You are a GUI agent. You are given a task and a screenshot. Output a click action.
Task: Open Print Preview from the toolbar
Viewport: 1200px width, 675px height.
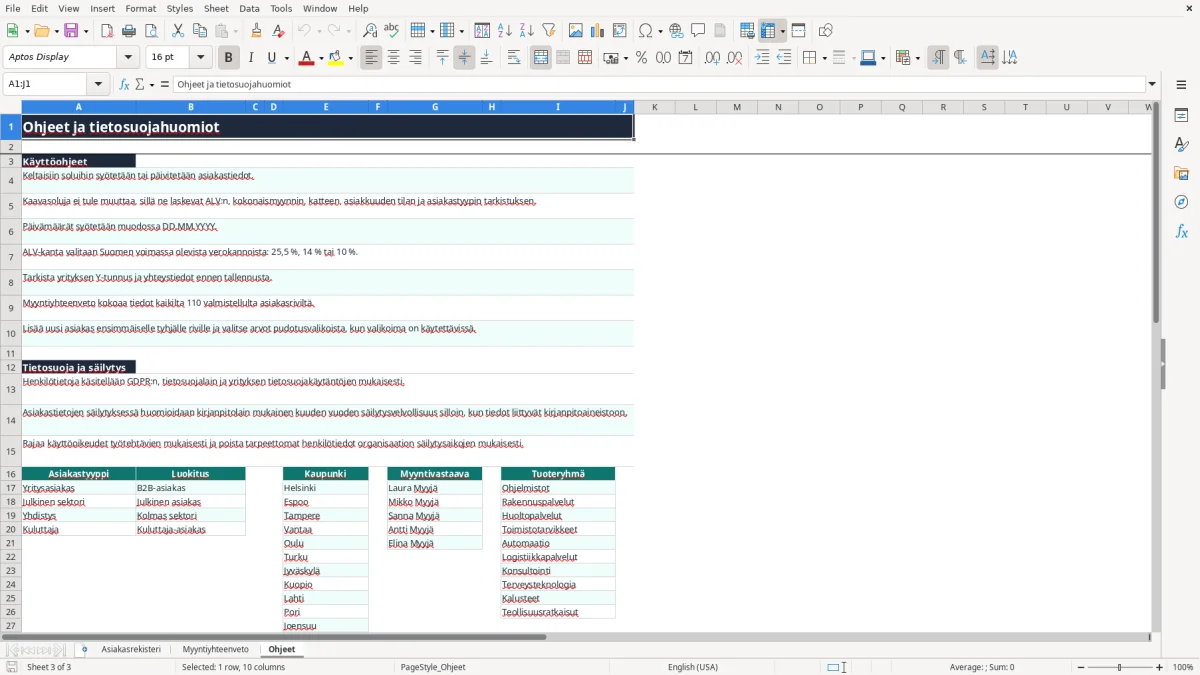click(150, 31)
